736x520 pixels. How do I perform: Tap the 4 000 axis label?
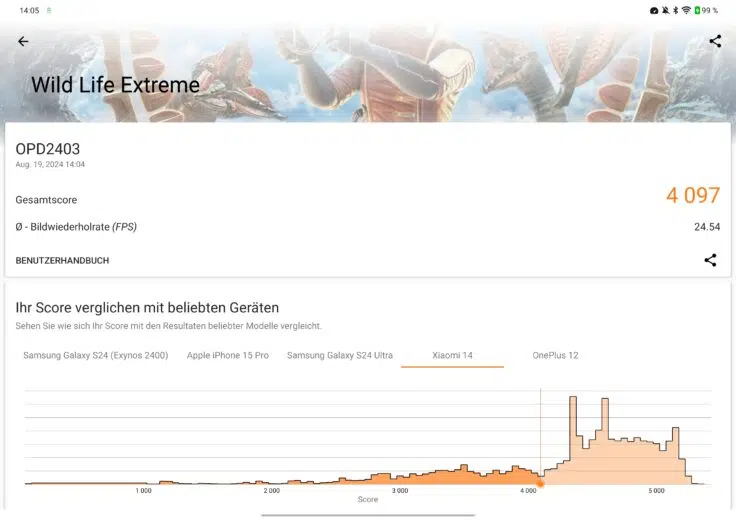click(x=528, y=490)
